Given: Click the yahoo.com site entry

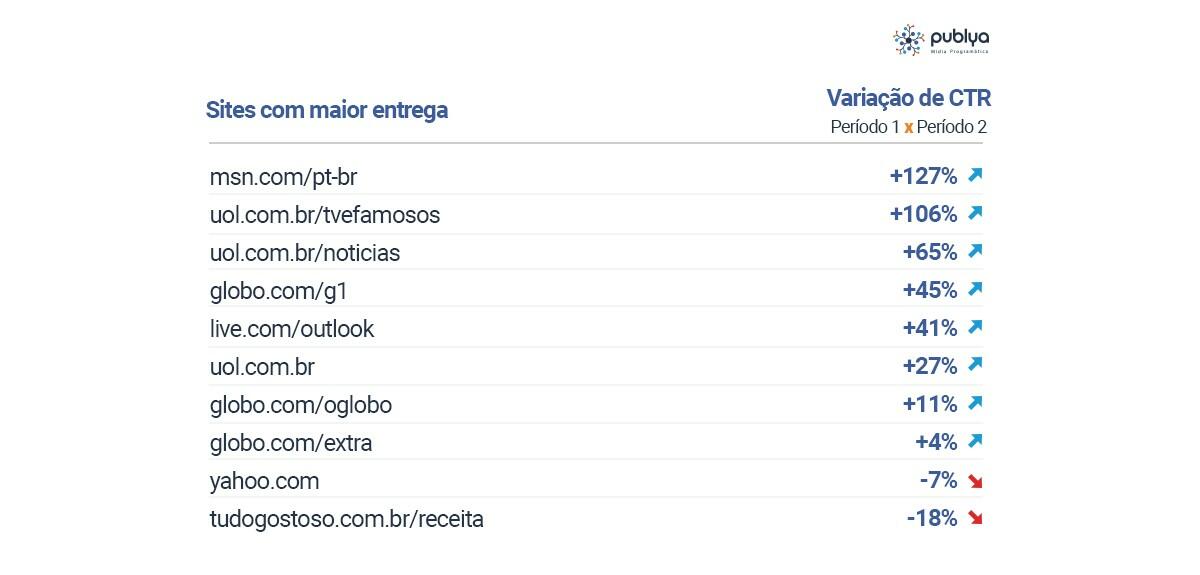Looking at the screenshot, I should [x=264, y=481].
